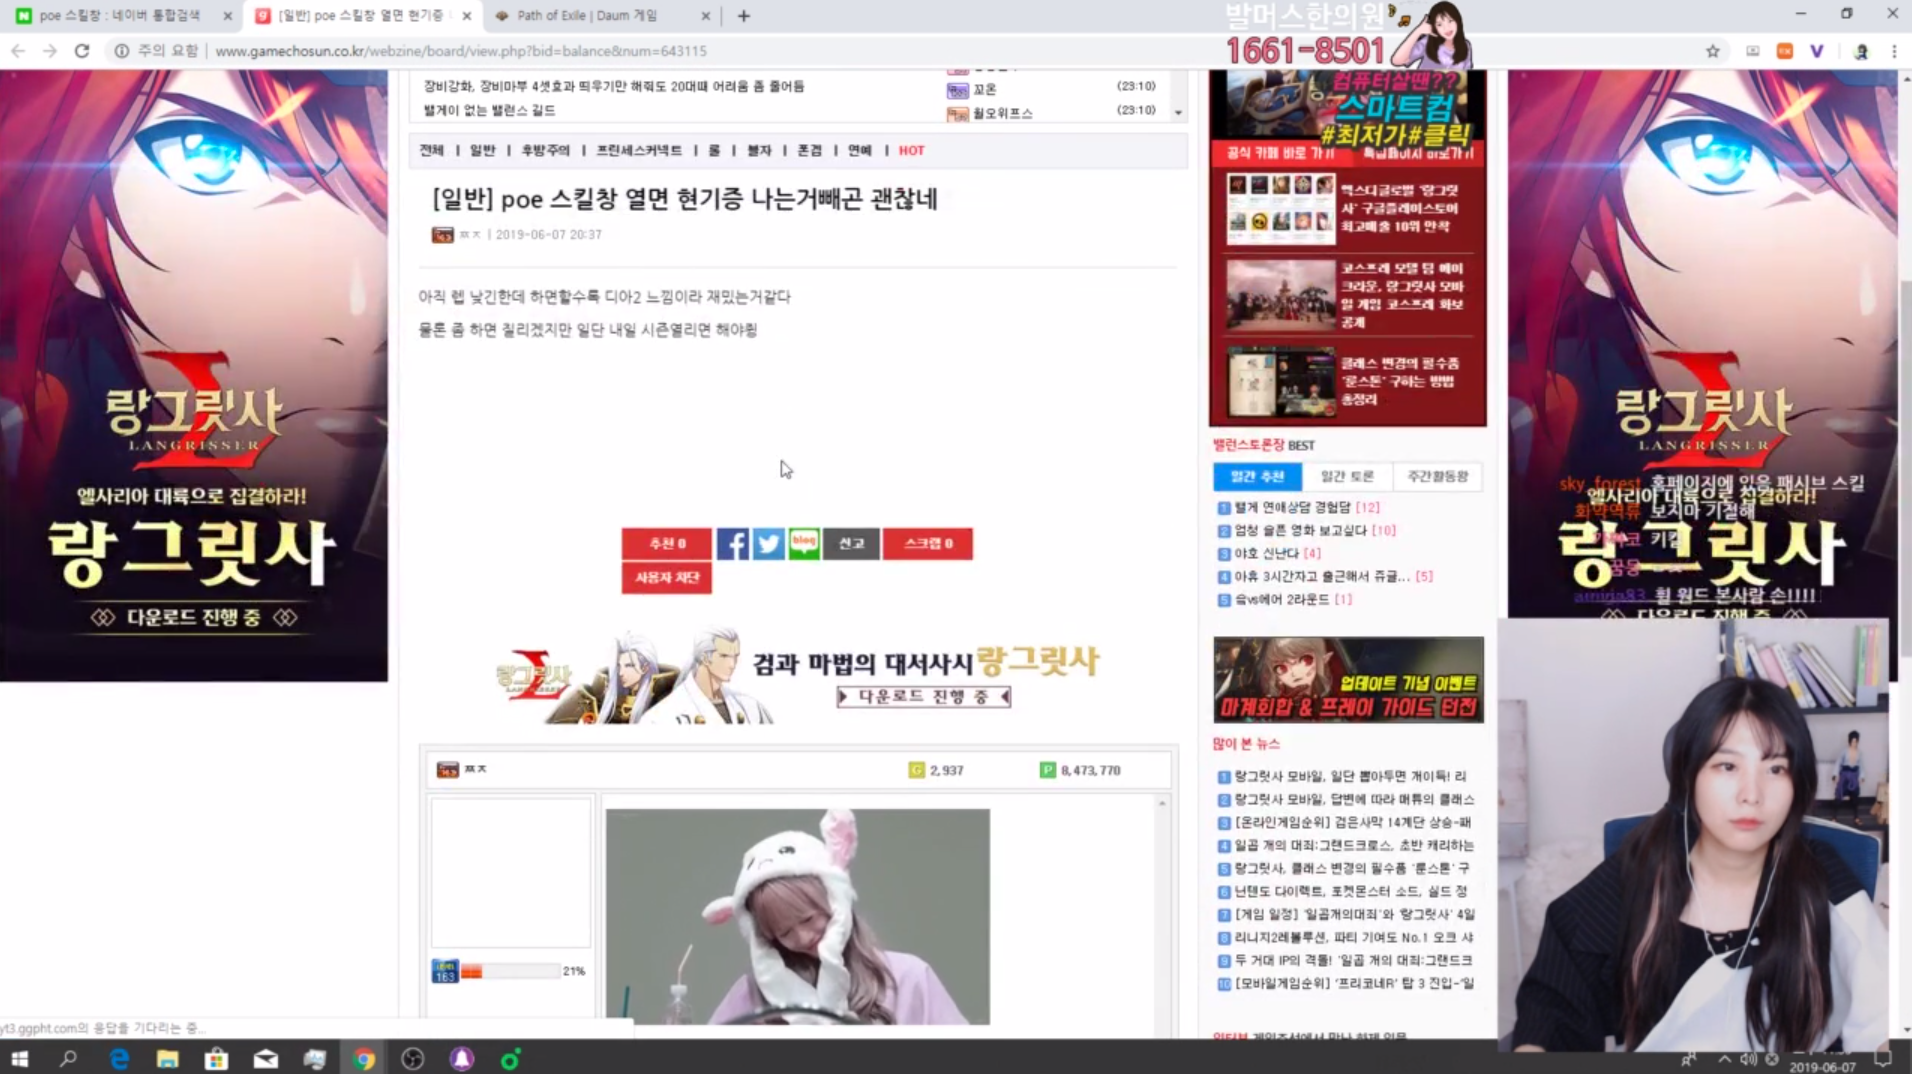
Task: Open the Chrome three-dot menu
Action: [x=1894, y=51]
